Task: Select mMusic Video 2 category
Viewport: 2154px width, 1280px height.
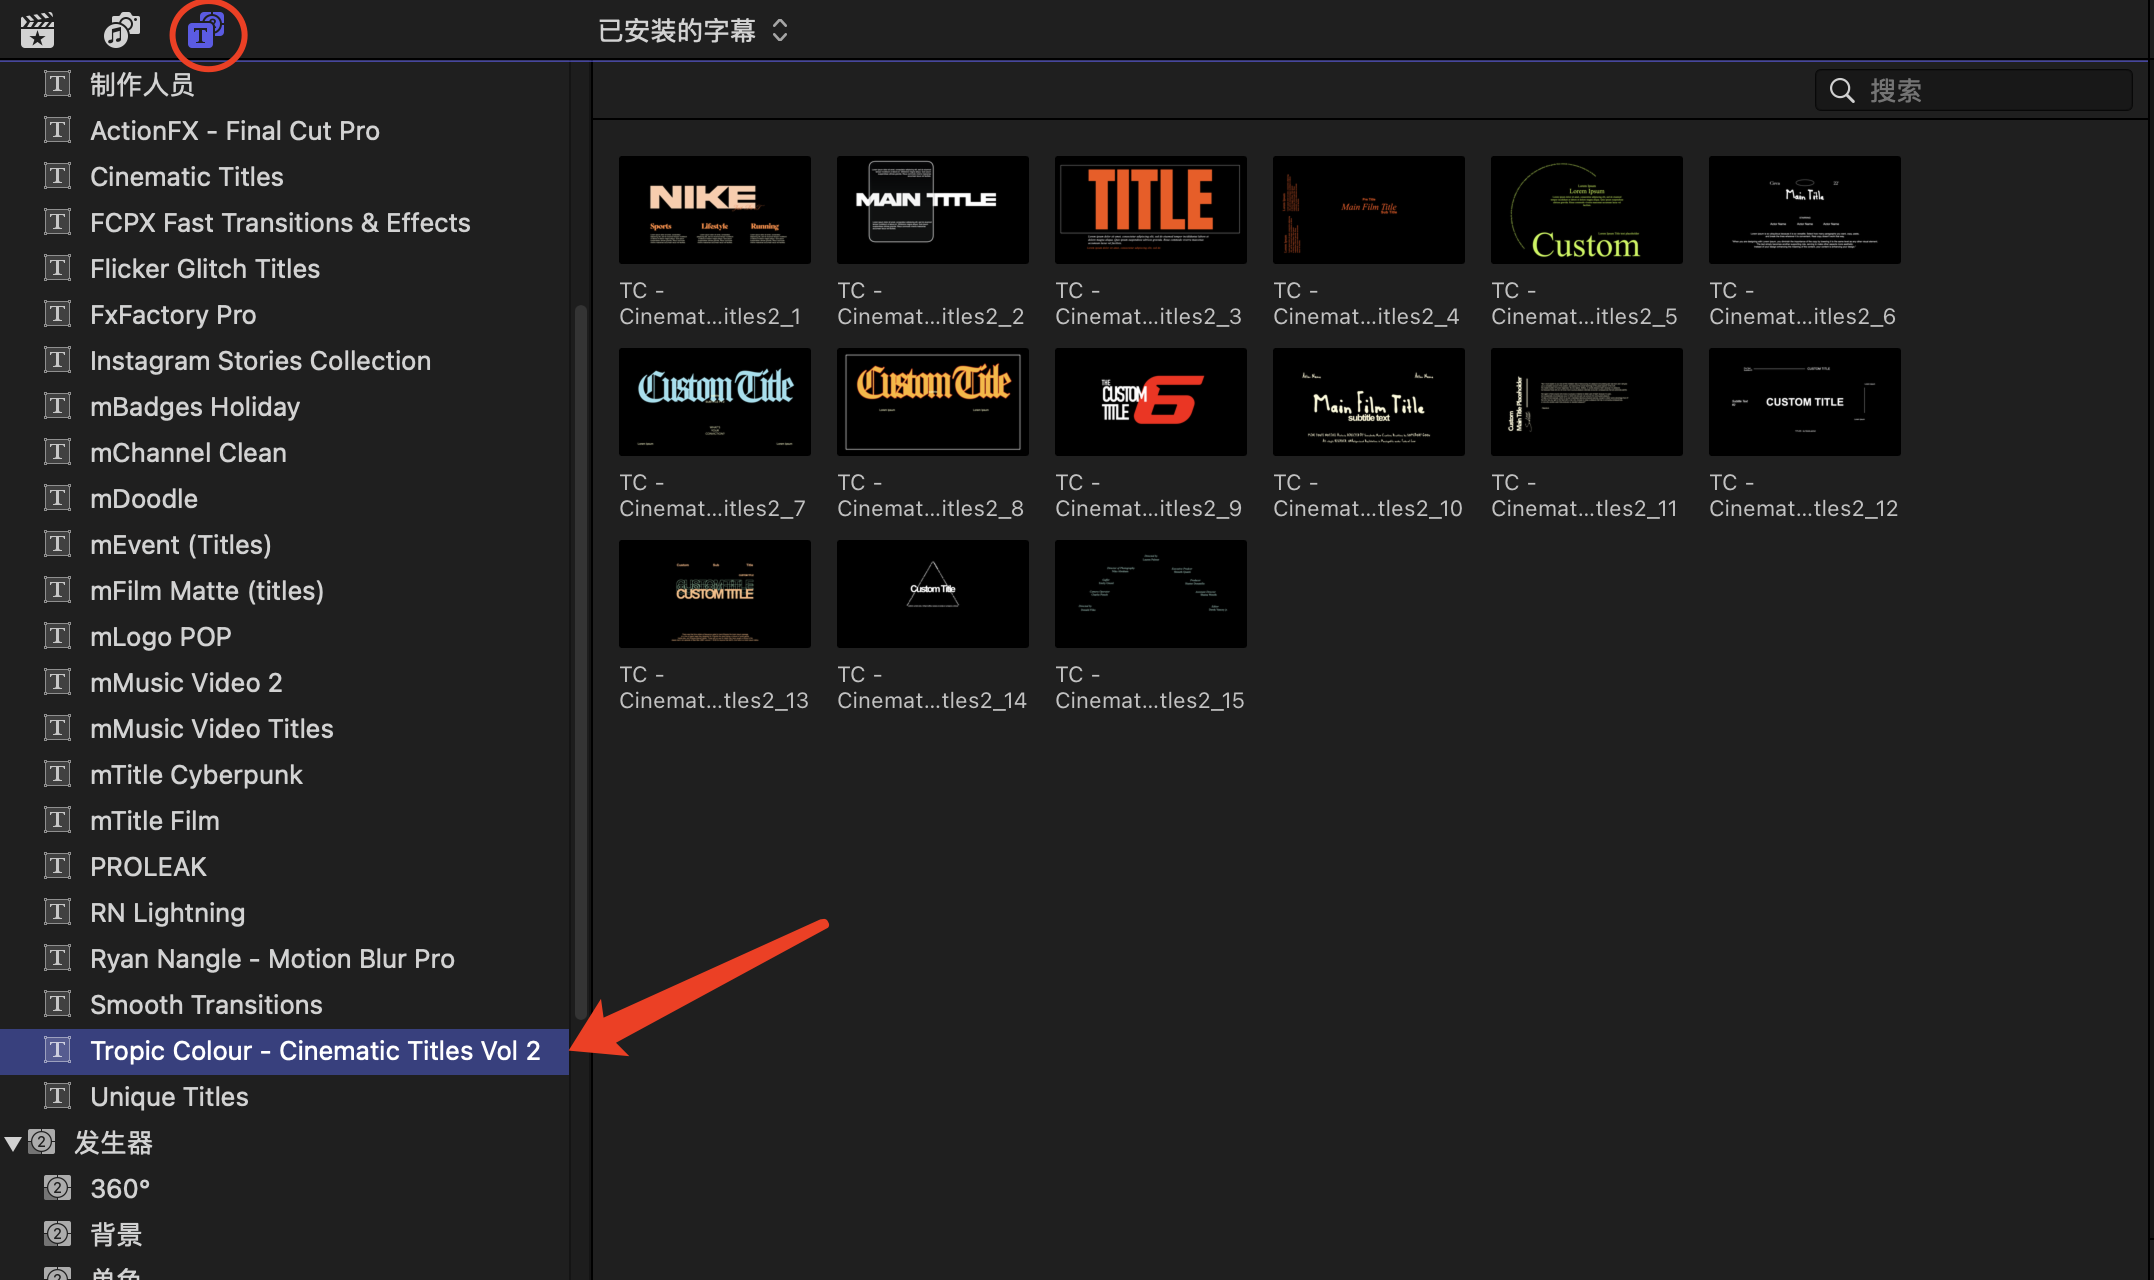Action: pos(284,682)
